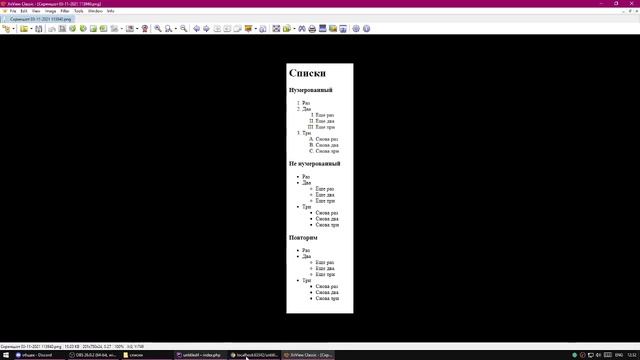Click the red stamp-like icon before zoom tools
This screenshot has height=360, width=640.
click(144, 29)
